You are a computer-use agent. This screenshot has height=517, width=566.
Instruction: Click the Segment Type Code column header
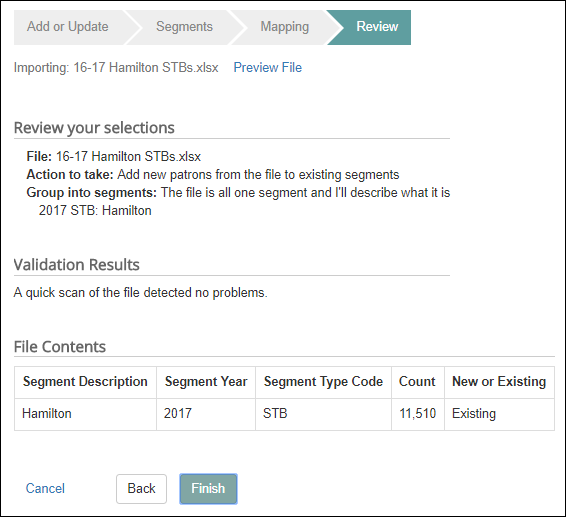(323, 382)
